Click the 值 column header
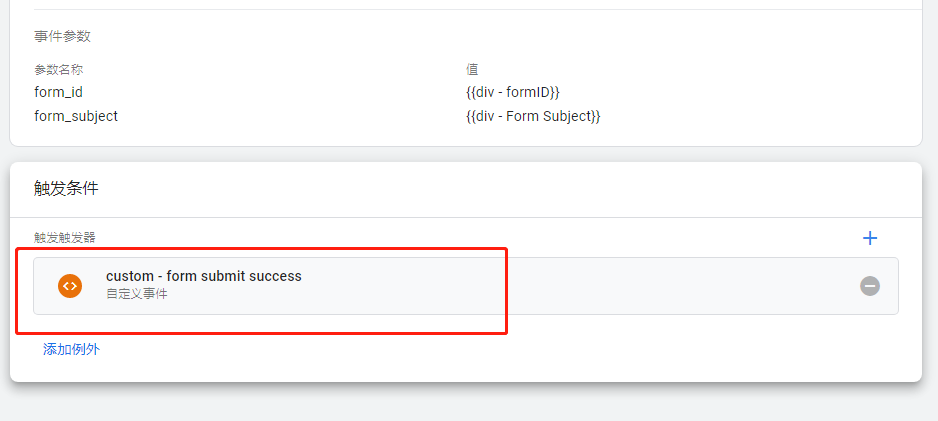The height and width of the screenshot is (421, 938). pos(472,70)
